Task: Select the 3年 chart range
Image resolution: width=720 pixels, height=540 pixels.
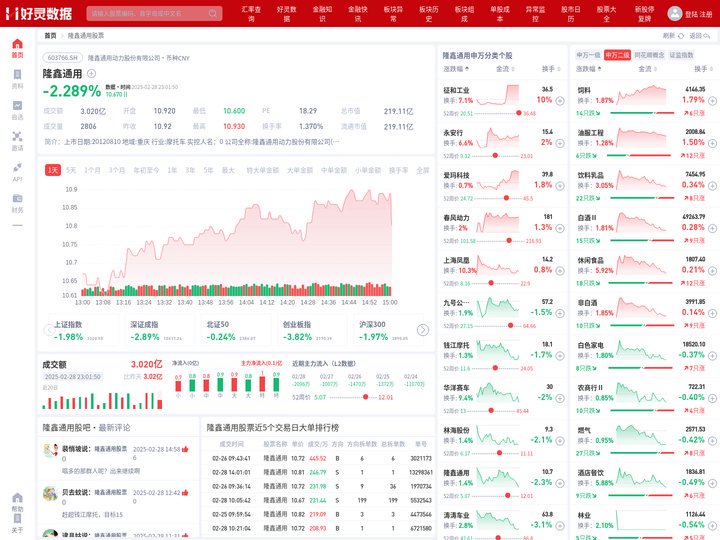Action: click(190, 170)
